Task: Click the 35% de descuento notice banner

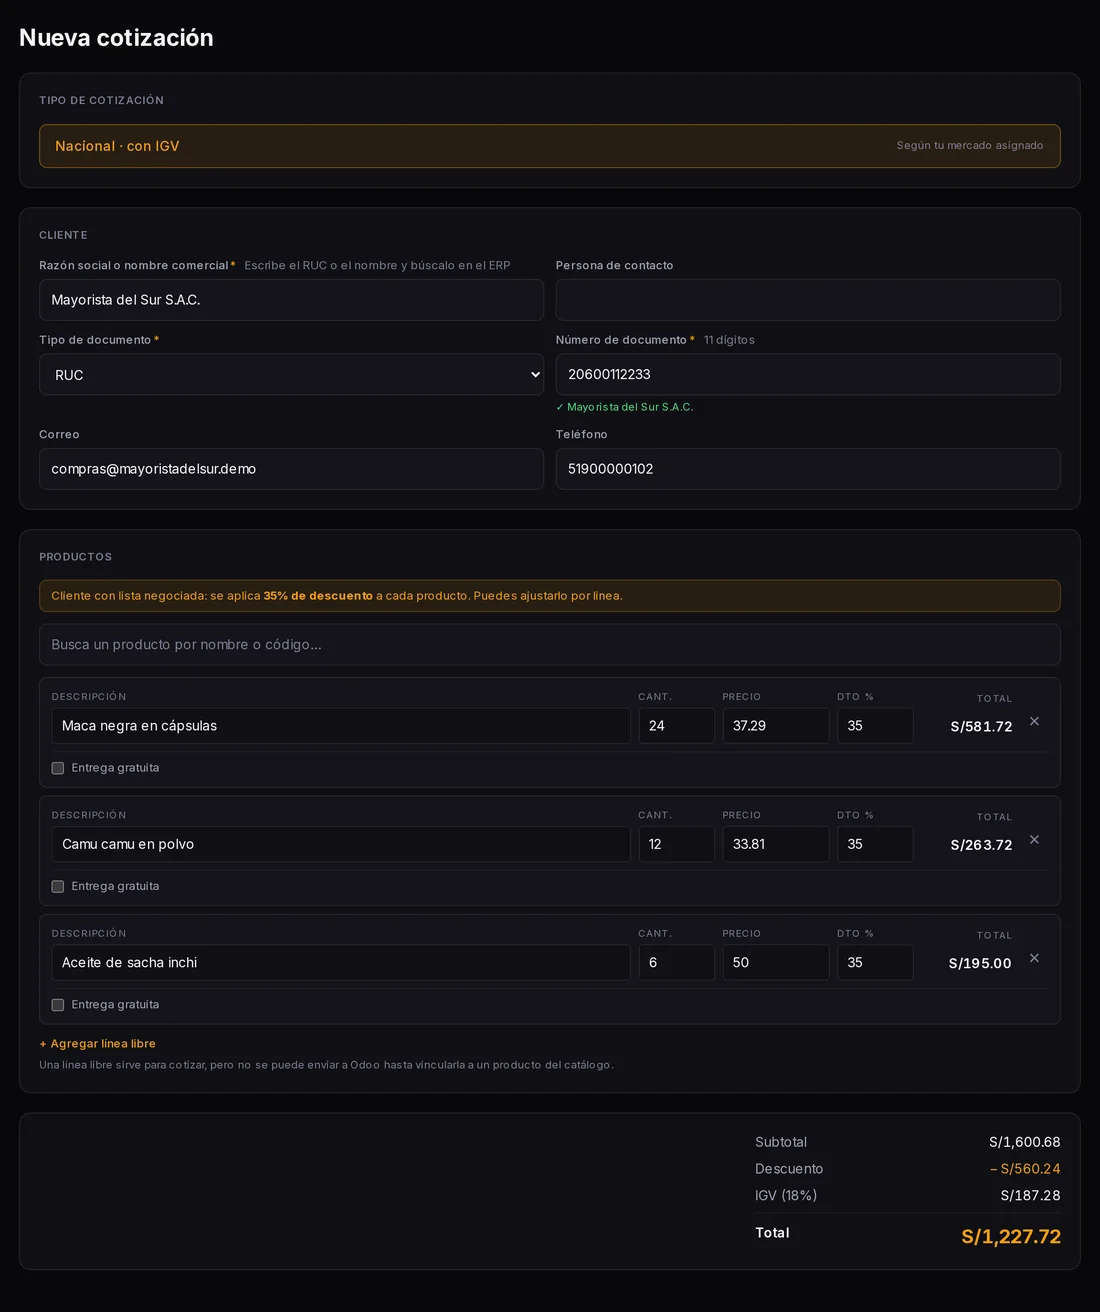Action: (x=550, y=596)
